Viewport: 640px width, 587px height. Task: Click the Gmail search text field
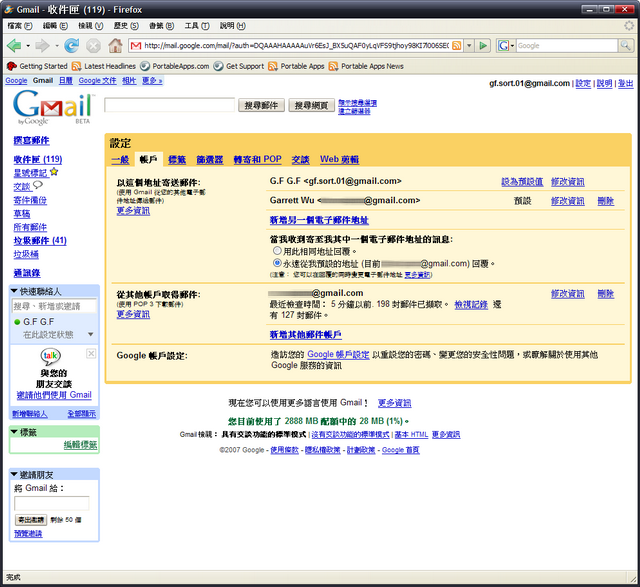pos(170,105)
